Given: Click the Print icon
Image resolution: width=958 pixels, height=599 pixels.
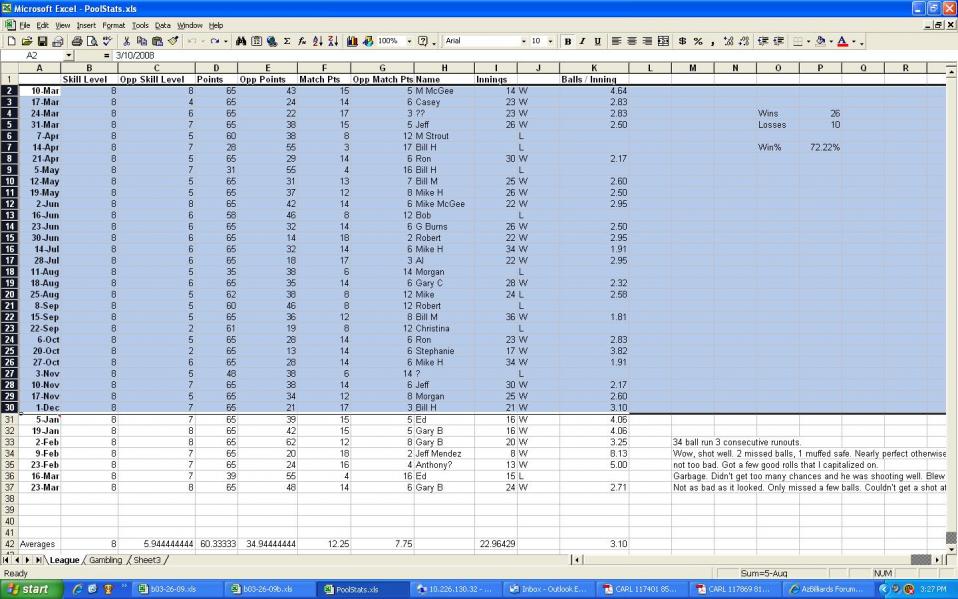Looking at the screenshot, I should pyautogui.click(x=74, y=41).
